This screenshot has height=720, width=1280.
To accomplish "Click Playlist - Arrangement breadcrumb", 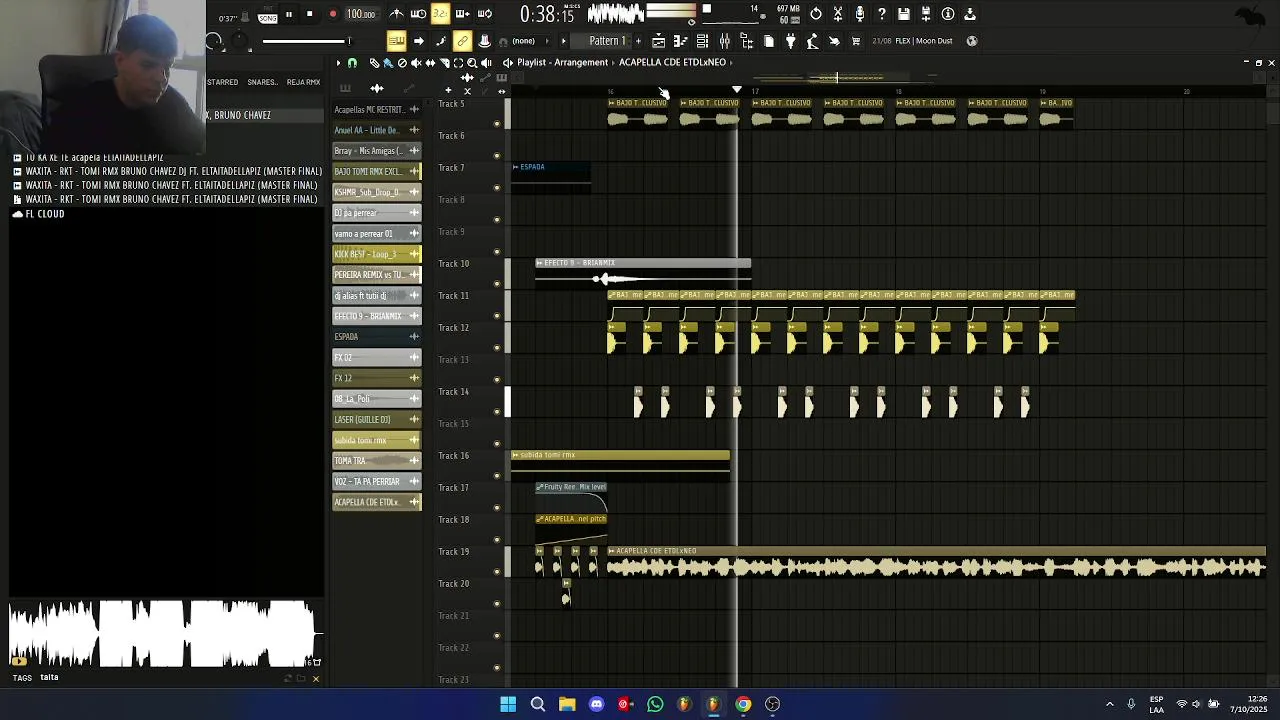I will (562, 62).
